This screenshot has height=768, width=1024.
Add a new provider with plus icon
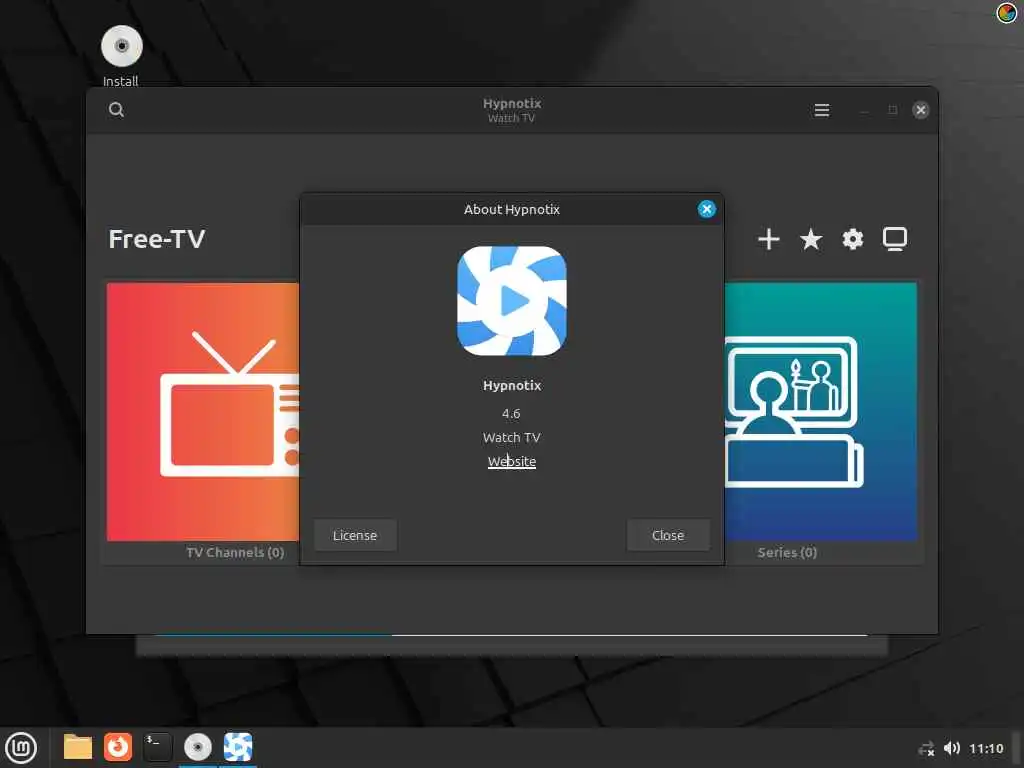[769, 239]
